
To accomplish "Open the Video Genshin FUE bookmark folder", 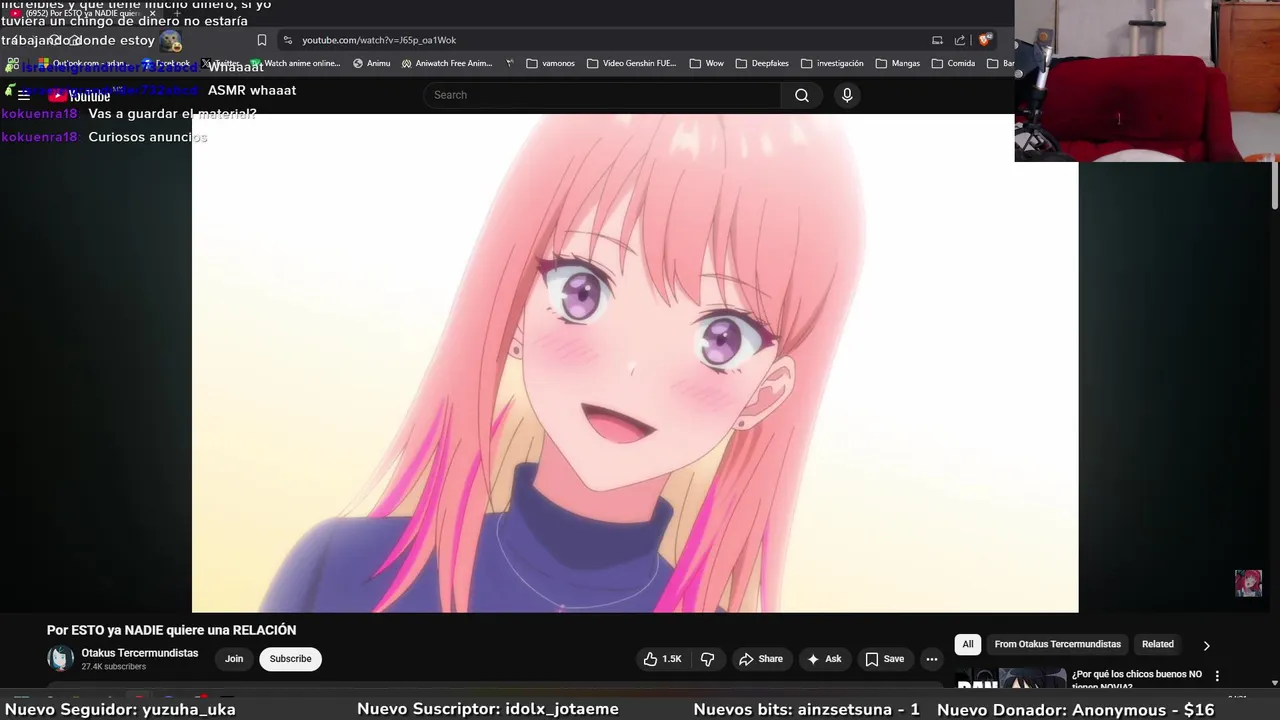I will [632, 63].
